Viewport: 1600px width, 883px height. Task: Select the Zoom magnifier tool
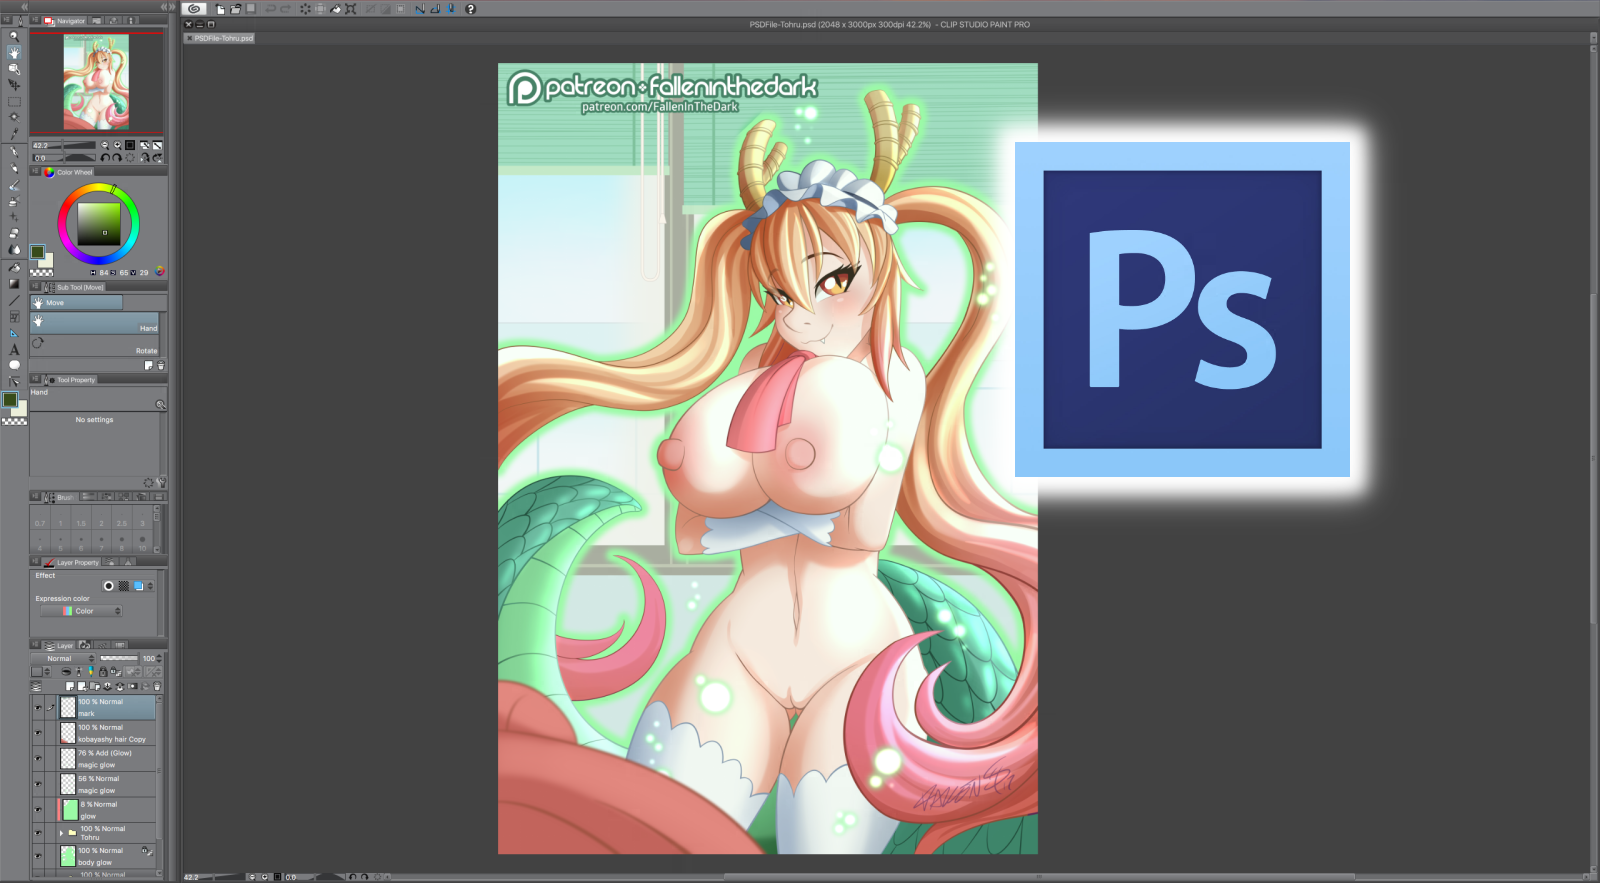point(14,36)
